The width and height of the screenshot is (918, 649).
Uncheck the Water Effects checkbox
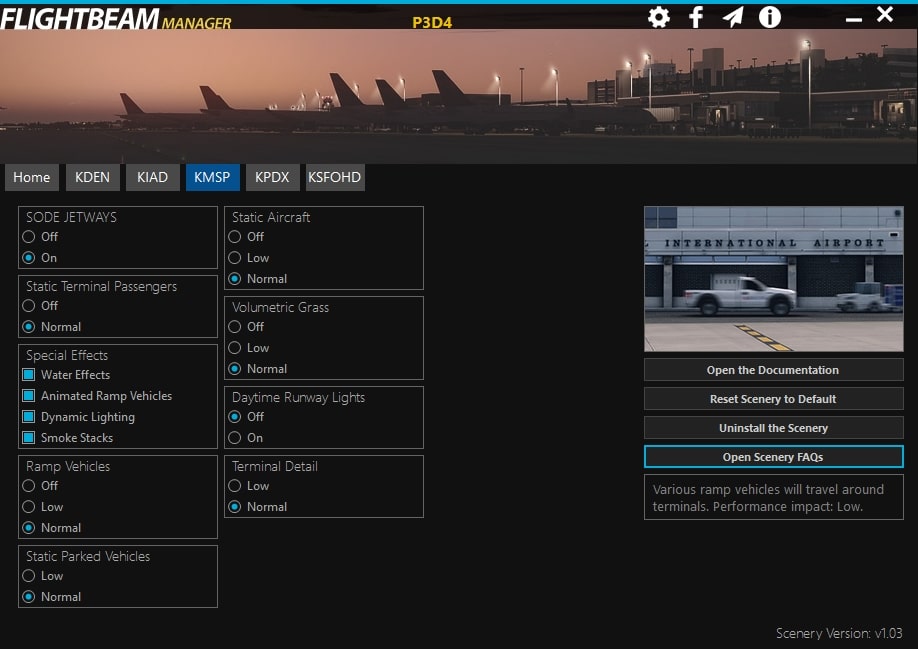[x=29, y=375]
